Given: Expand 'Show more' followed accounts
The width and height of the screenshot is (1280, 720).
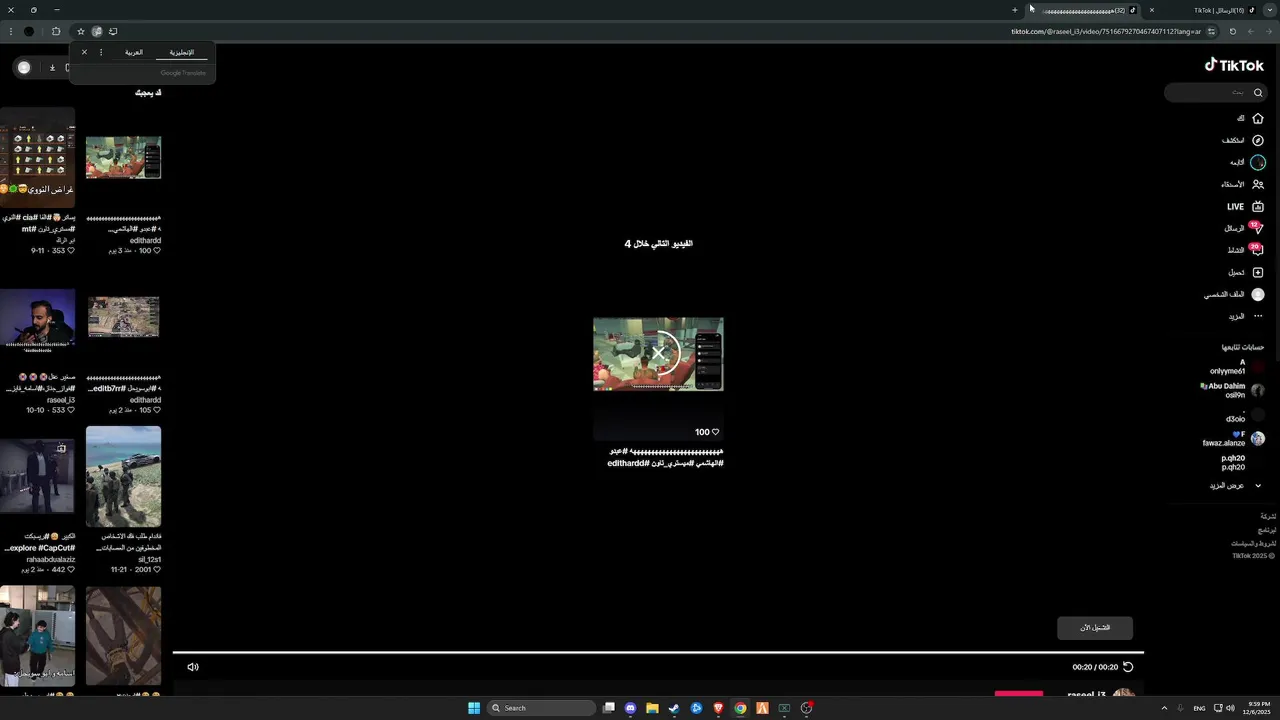Looking at the screenshot, I should tap(1236, 486).
